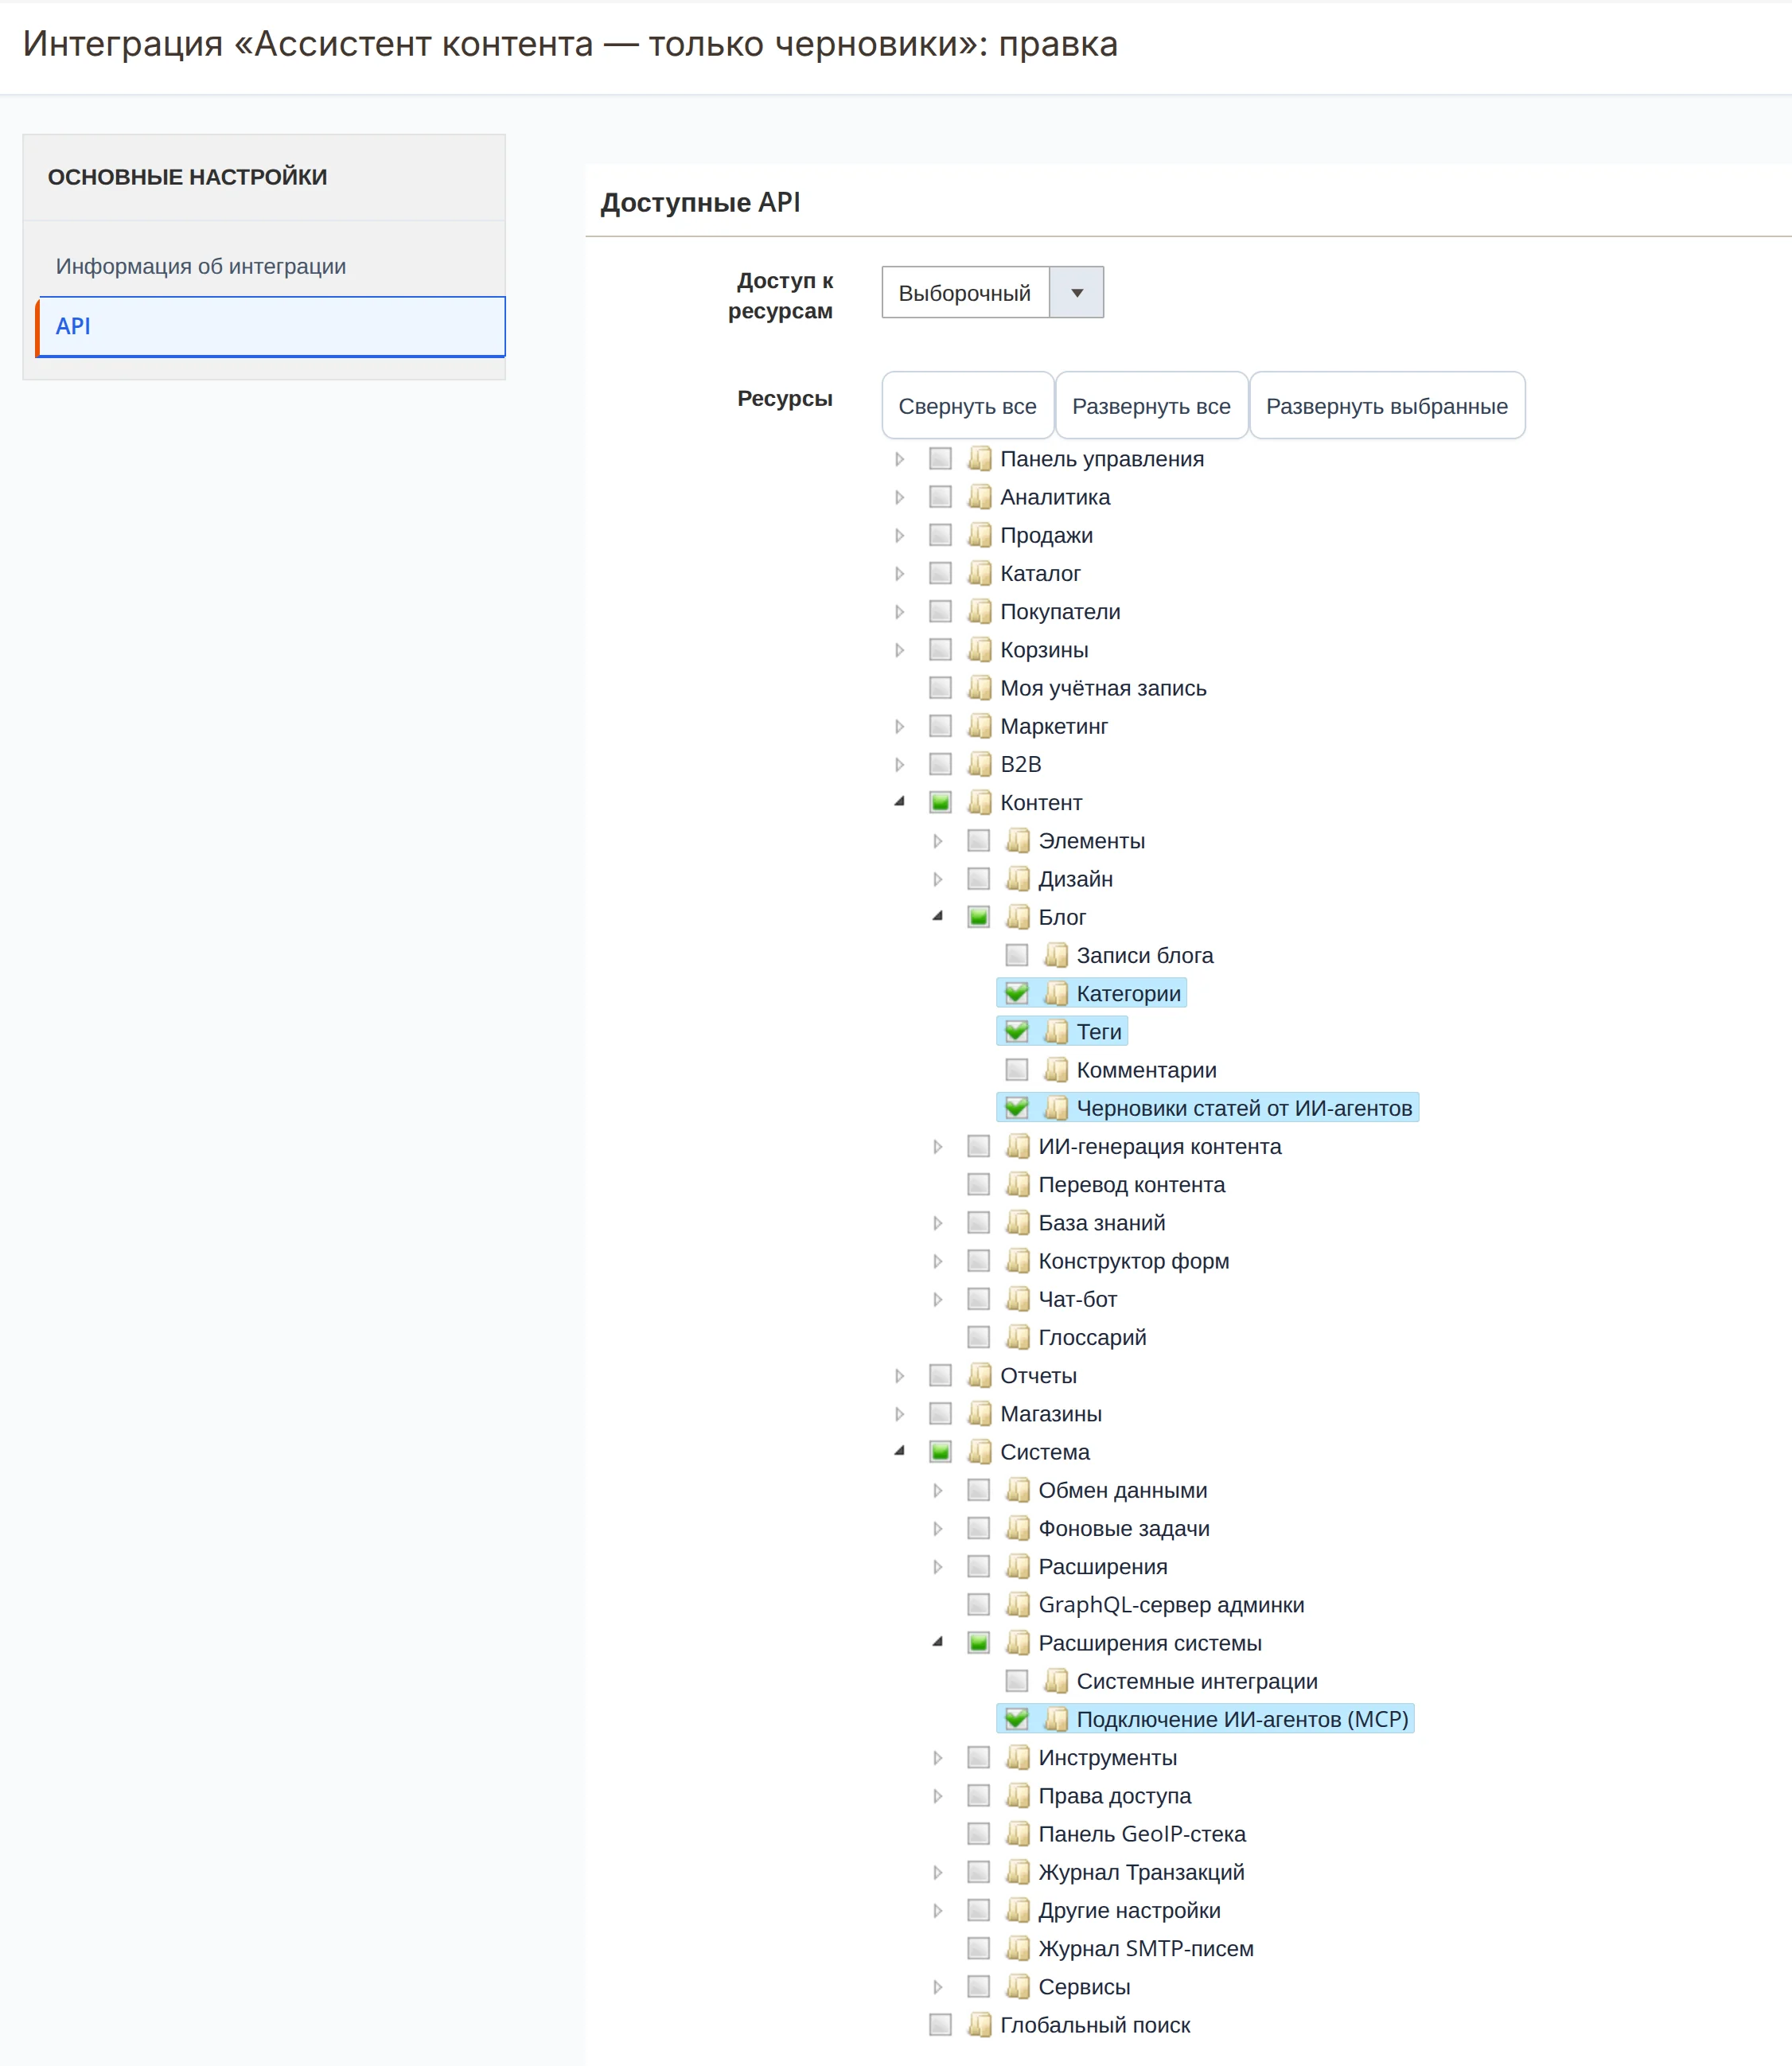Collapse the Расширения системы node
Screen dimensions: 1792x2066
(937, 1642)
